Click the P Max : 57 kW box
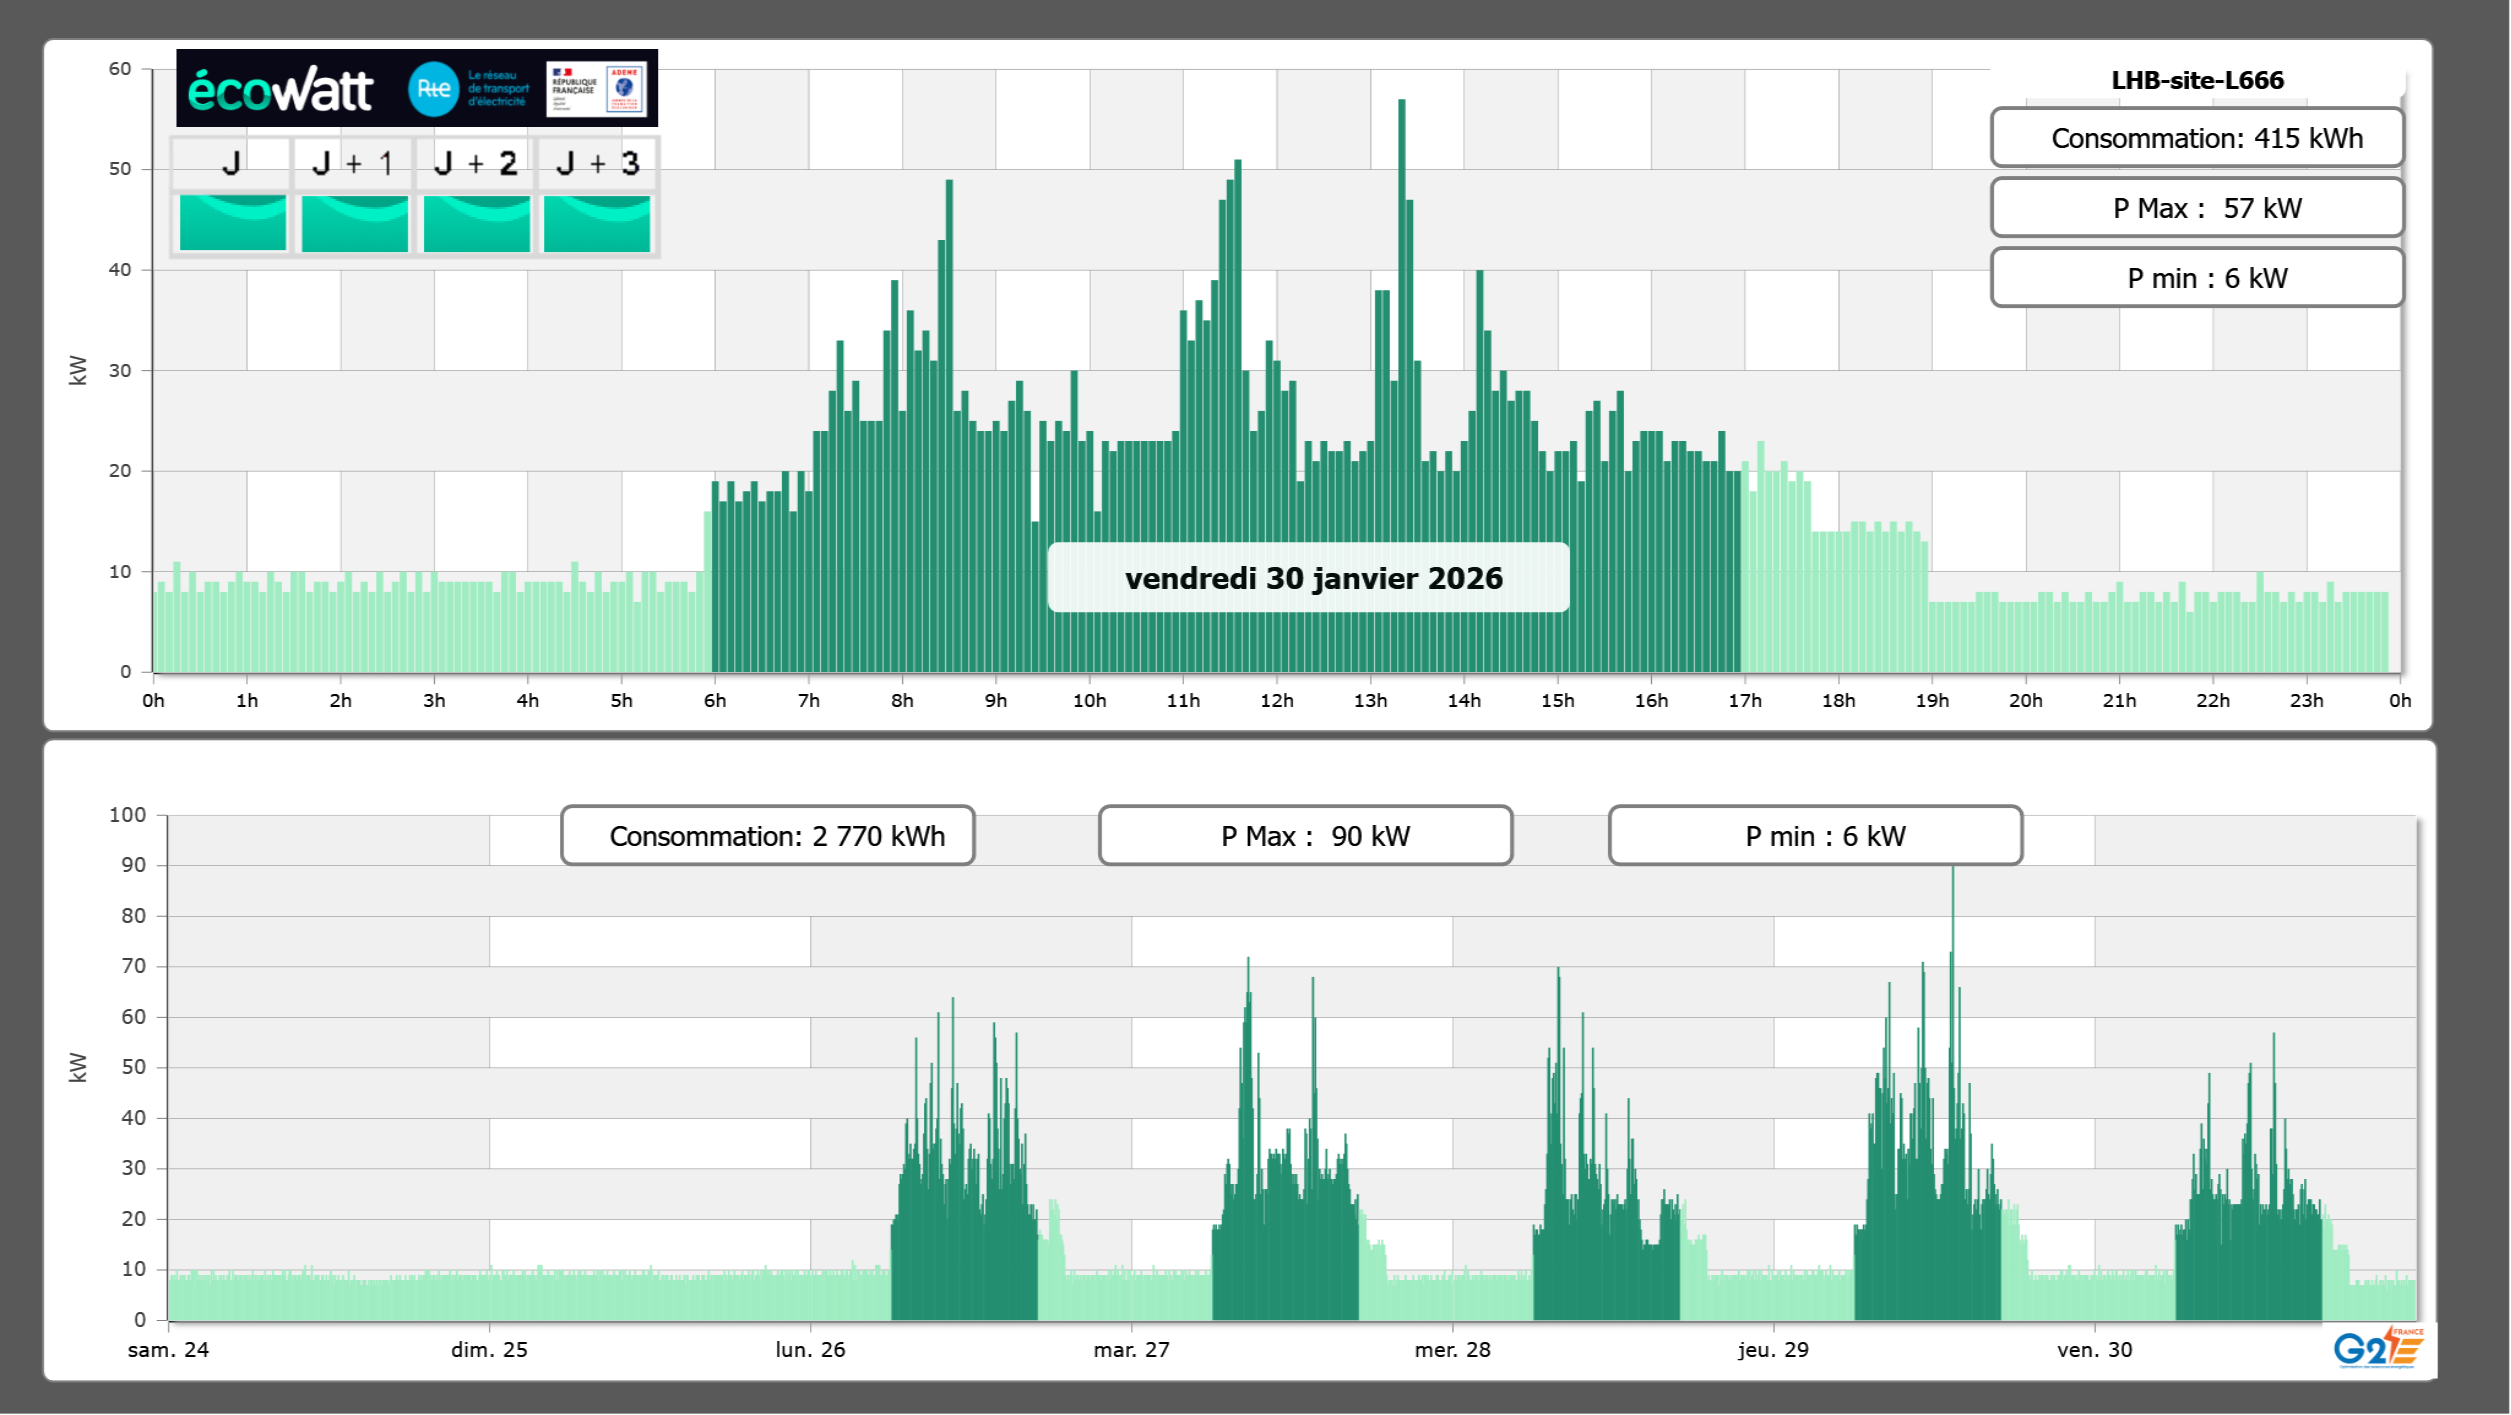The height and width of the screenshot is (1415, 2511). [x=2196, y=208]
